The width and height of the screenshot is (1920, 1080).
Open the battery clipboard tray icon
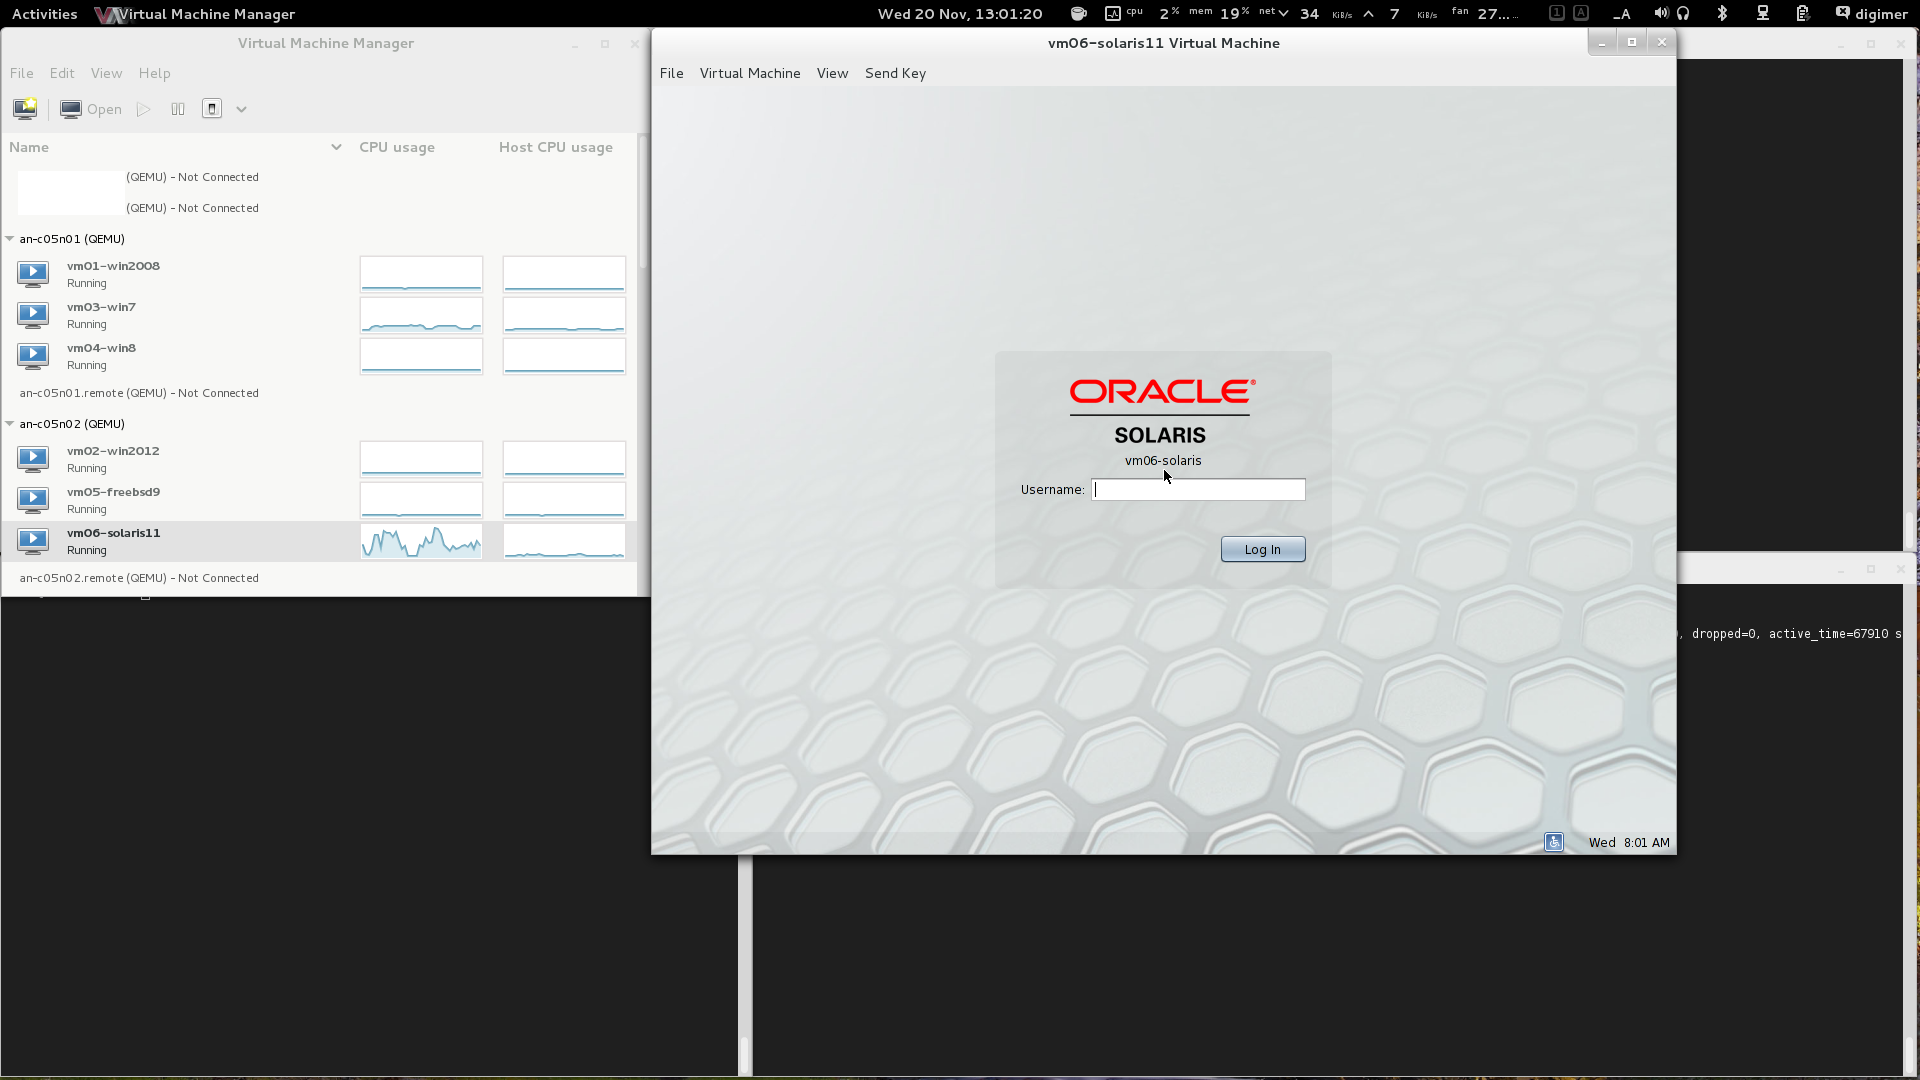1802,14
